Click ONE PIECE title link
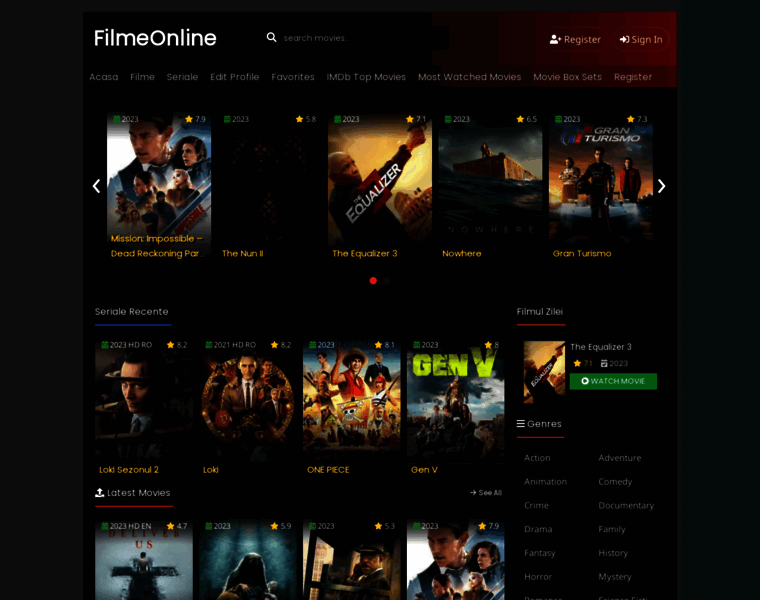Image resolution: width=760 pixels, height=600 pixels. (x=328, y=470)
